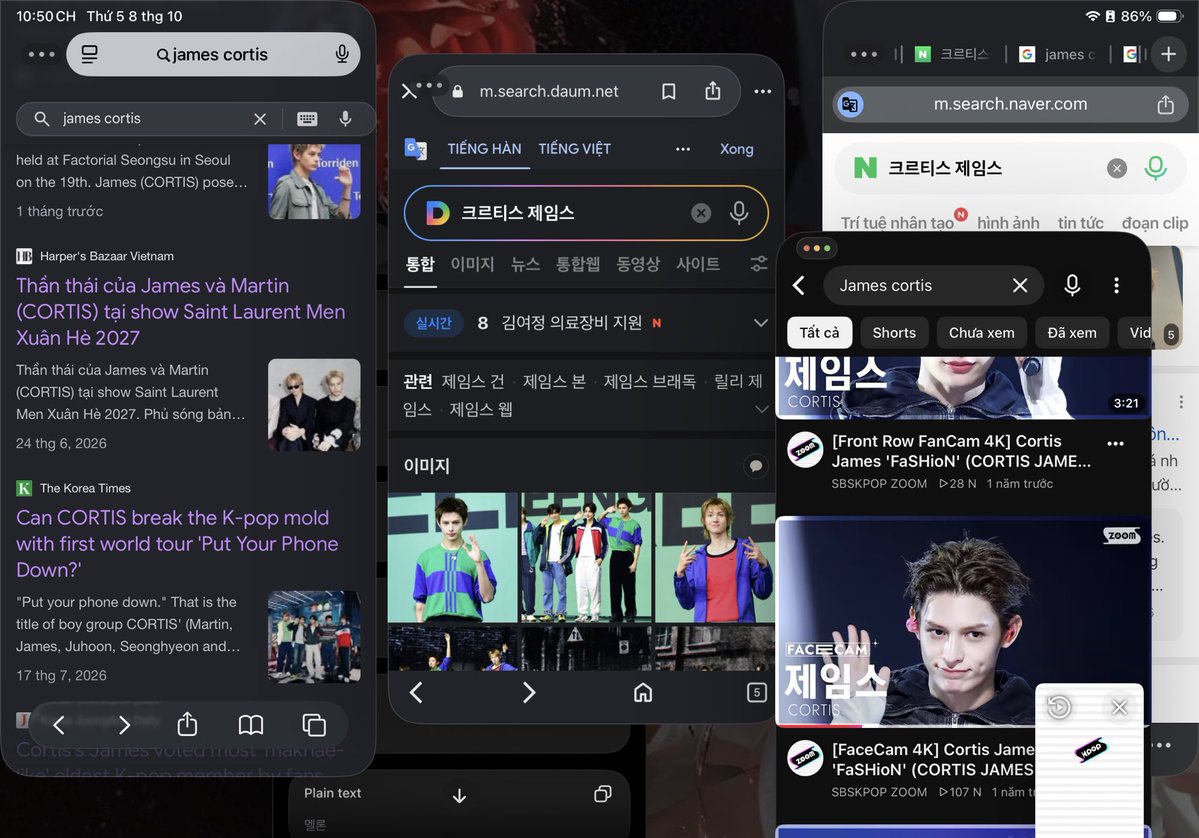Screen dimensions: 1199x838
Task: Close the floating mini player overlay
Action: (1119, 707)
